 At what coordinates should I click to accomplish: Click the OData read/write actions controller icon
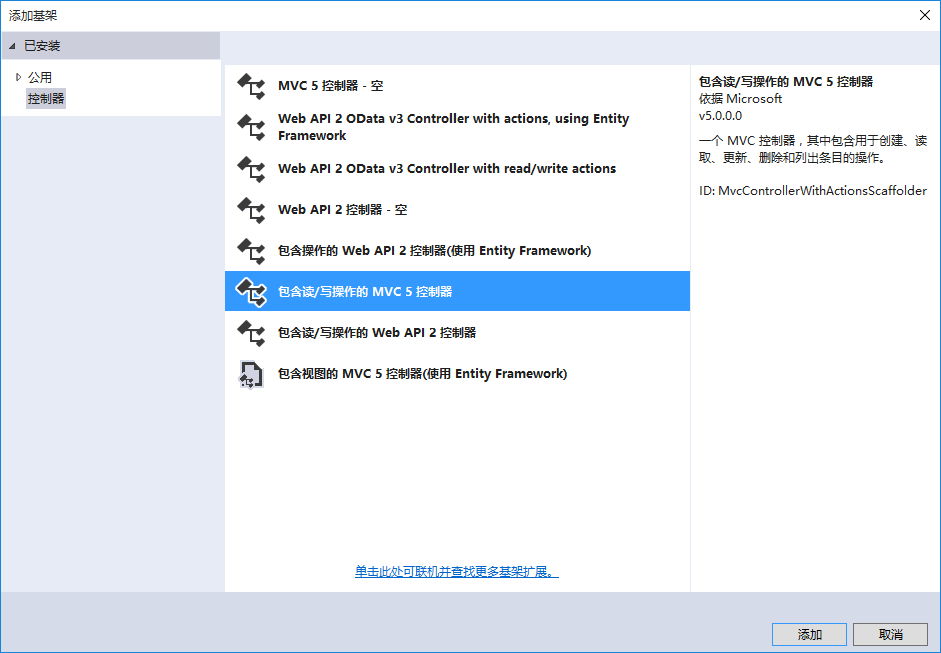[250, 169]
